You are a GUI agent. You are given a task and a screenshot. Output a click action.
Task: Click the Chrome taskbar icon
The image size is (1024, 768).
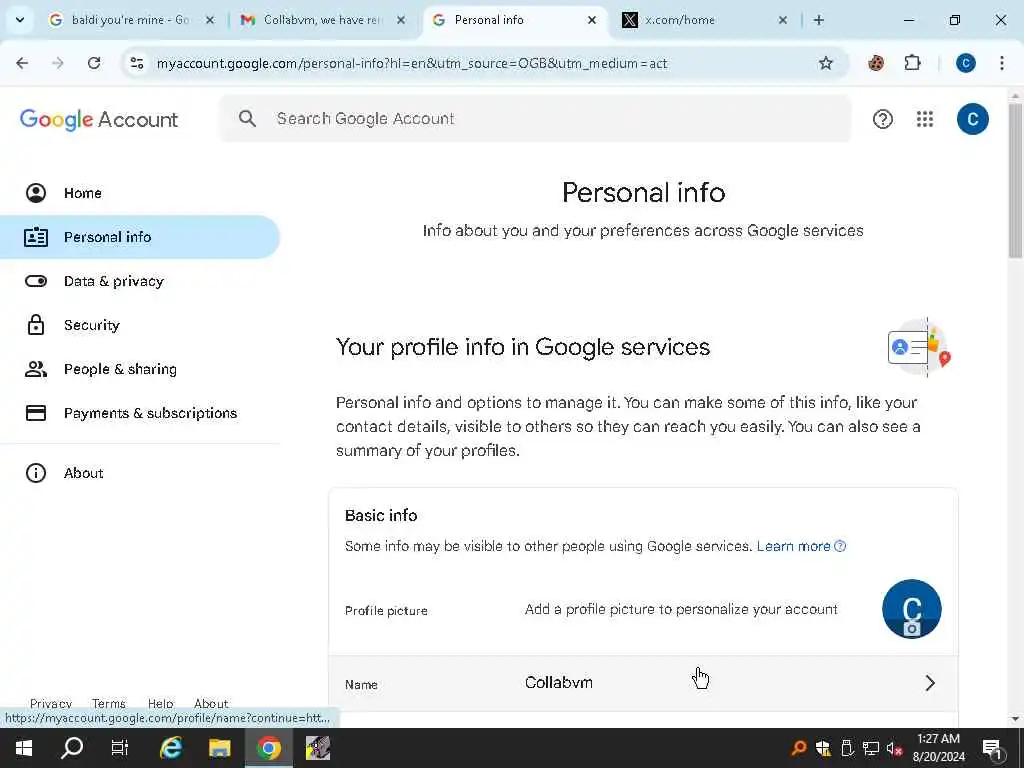pyautogui.click(x=268, y=748)
